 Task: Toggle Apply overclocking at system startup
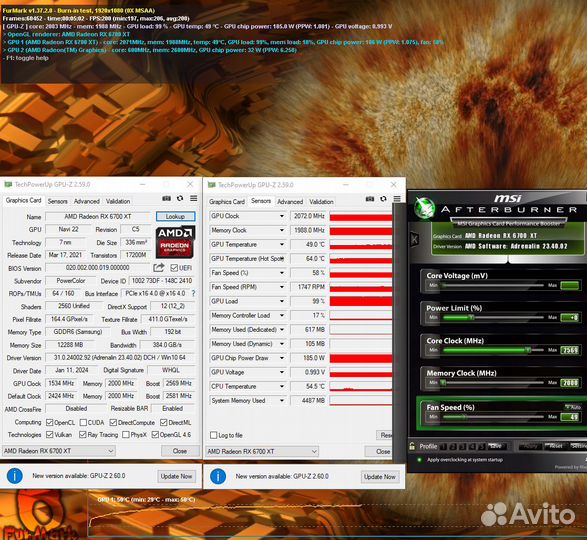click(419, 459)
